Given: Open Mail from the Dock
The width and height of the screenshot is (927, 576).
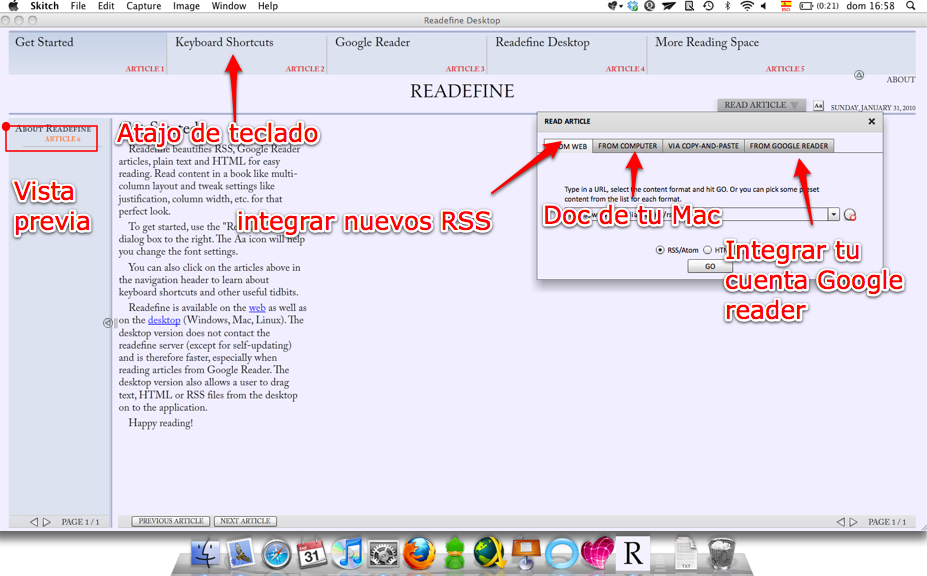Looking at the screenshot, I should 241,554.
